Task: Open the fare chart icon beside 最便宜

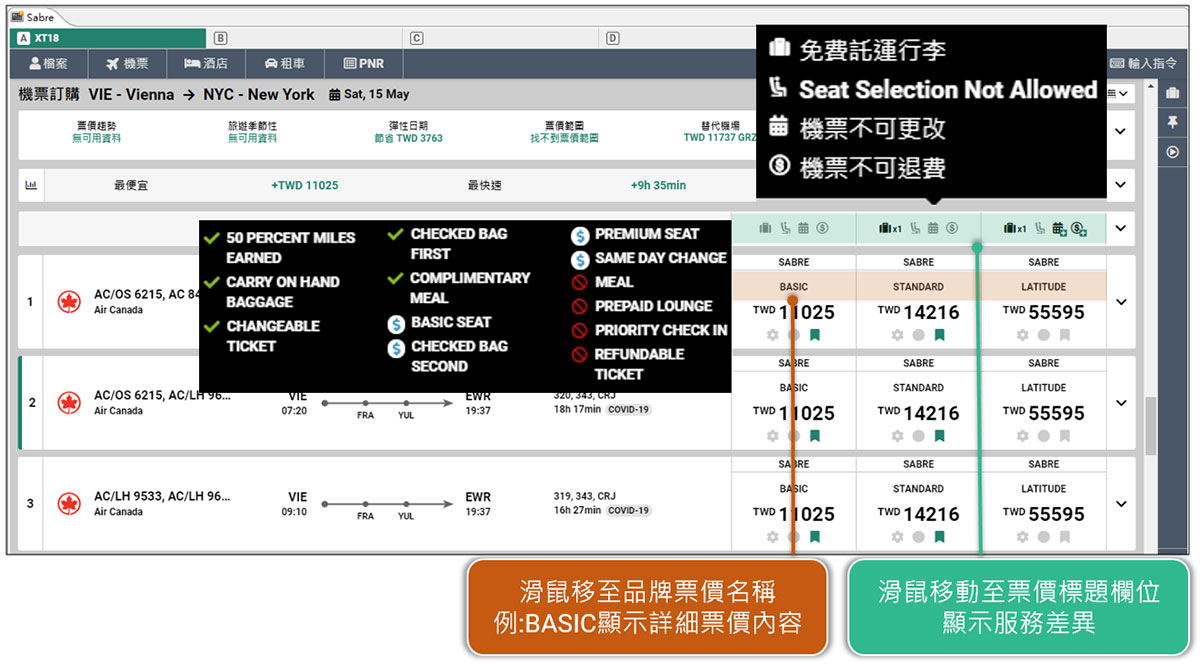Action: pyautogui.click(x=31, y=185)
